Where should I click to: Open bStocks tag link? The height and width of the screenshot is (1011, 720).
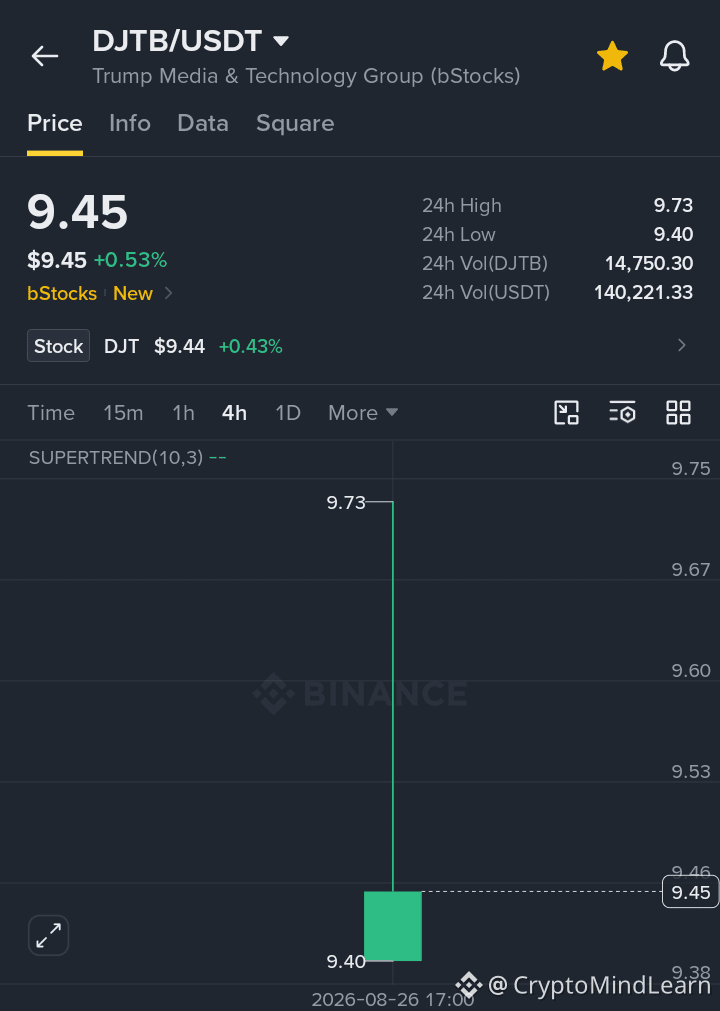pyautogui.click(x=62, y=293)
